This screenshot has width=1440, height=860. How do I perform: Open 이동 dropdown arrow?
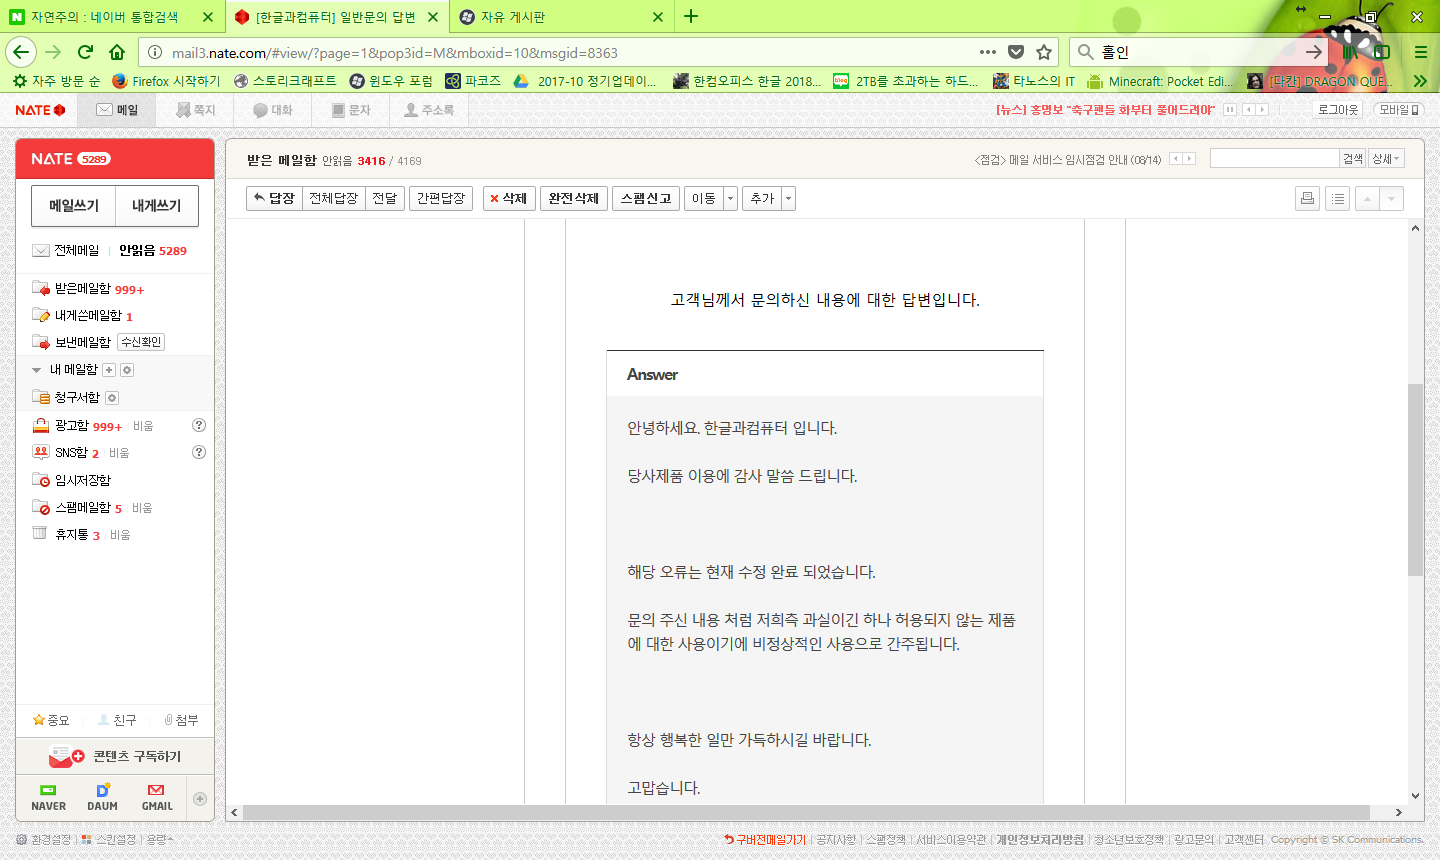pos(730,199)
